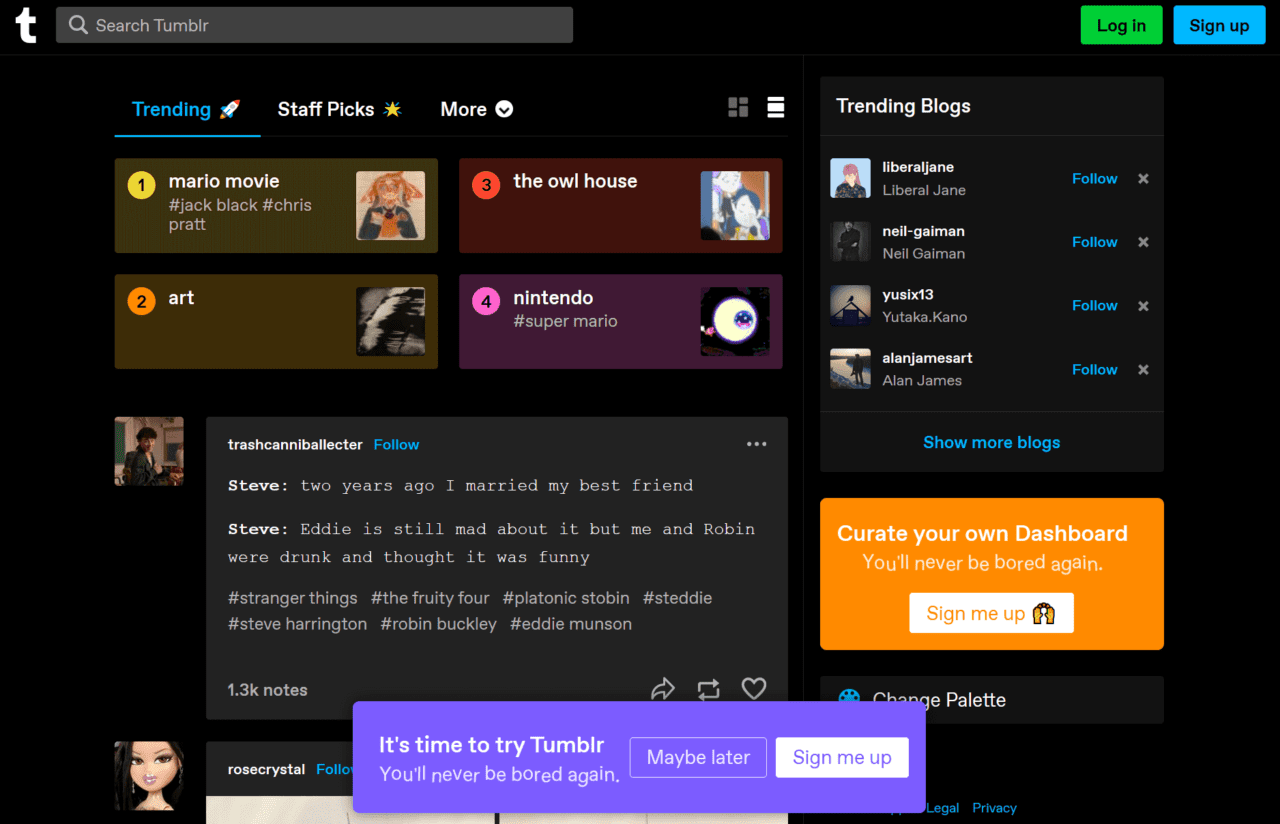Switch to the Staff Picks tab
Image resolution: width=1280 pixels, height=824 pixels.
coord(340,109)
